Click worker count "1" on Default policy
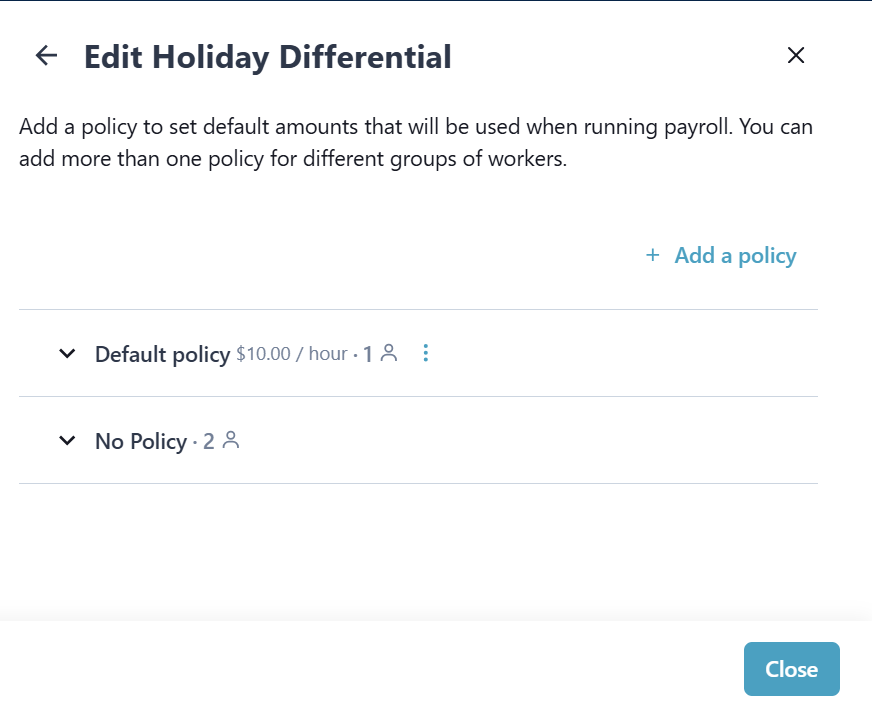Viewport: 872px width, 709px height. 367,354
